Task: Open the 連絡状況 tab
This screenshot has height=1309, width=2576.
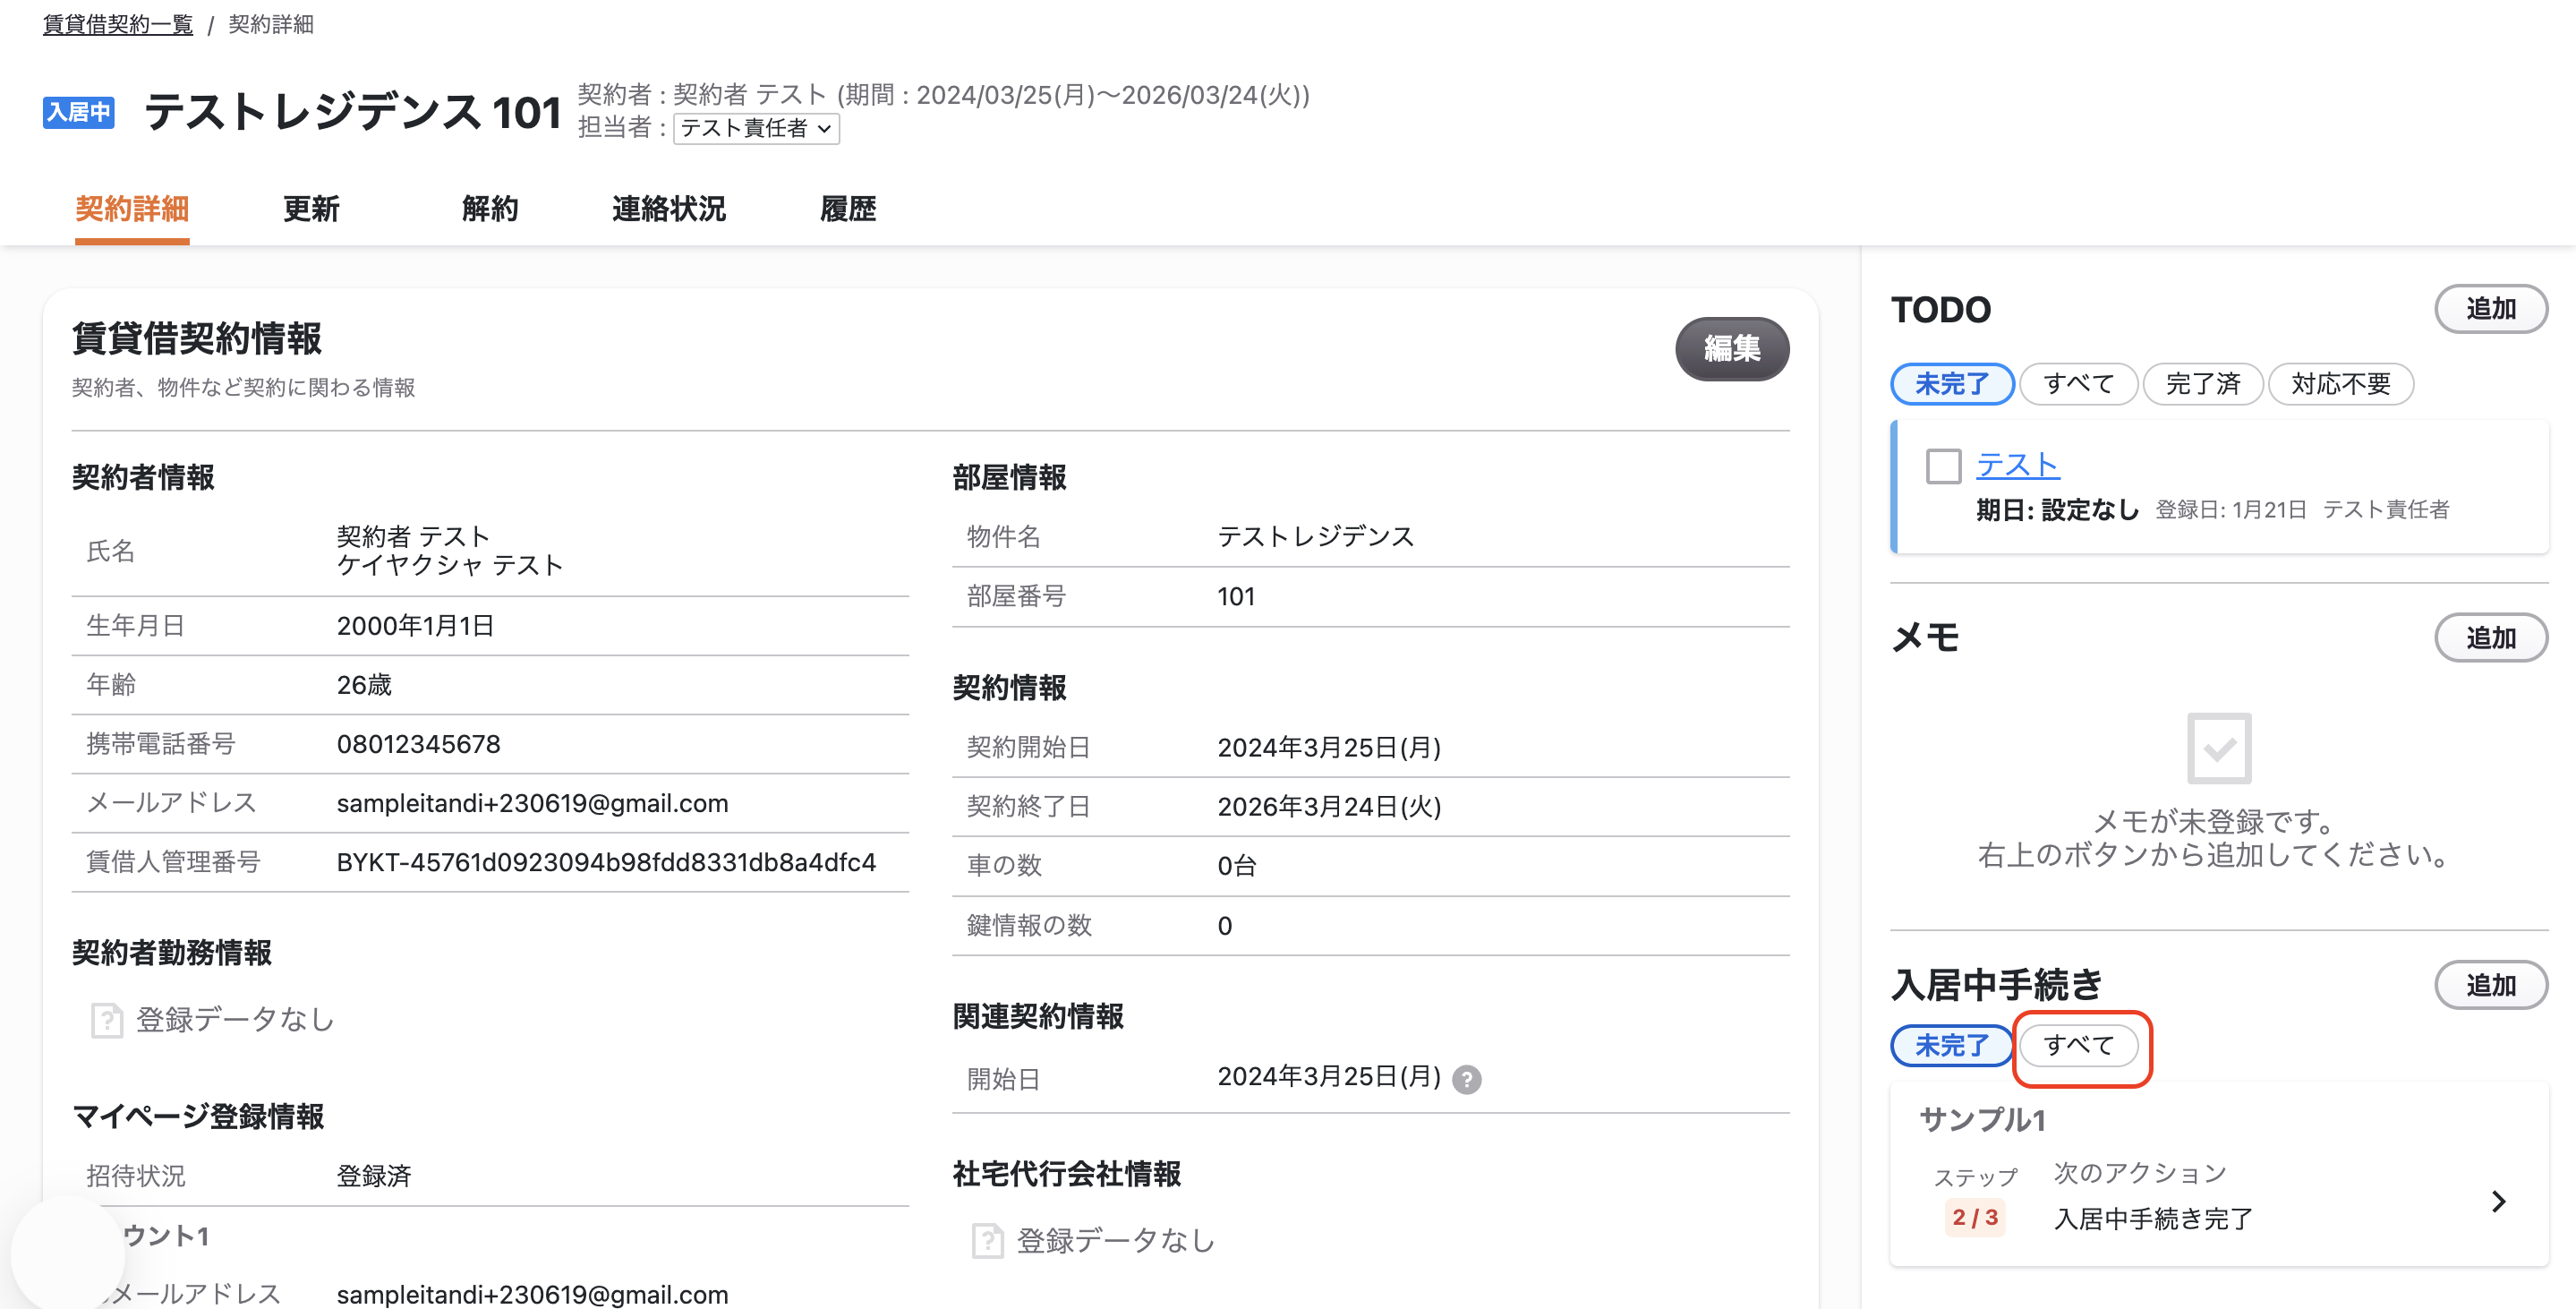Action: (x=669, y=209)
